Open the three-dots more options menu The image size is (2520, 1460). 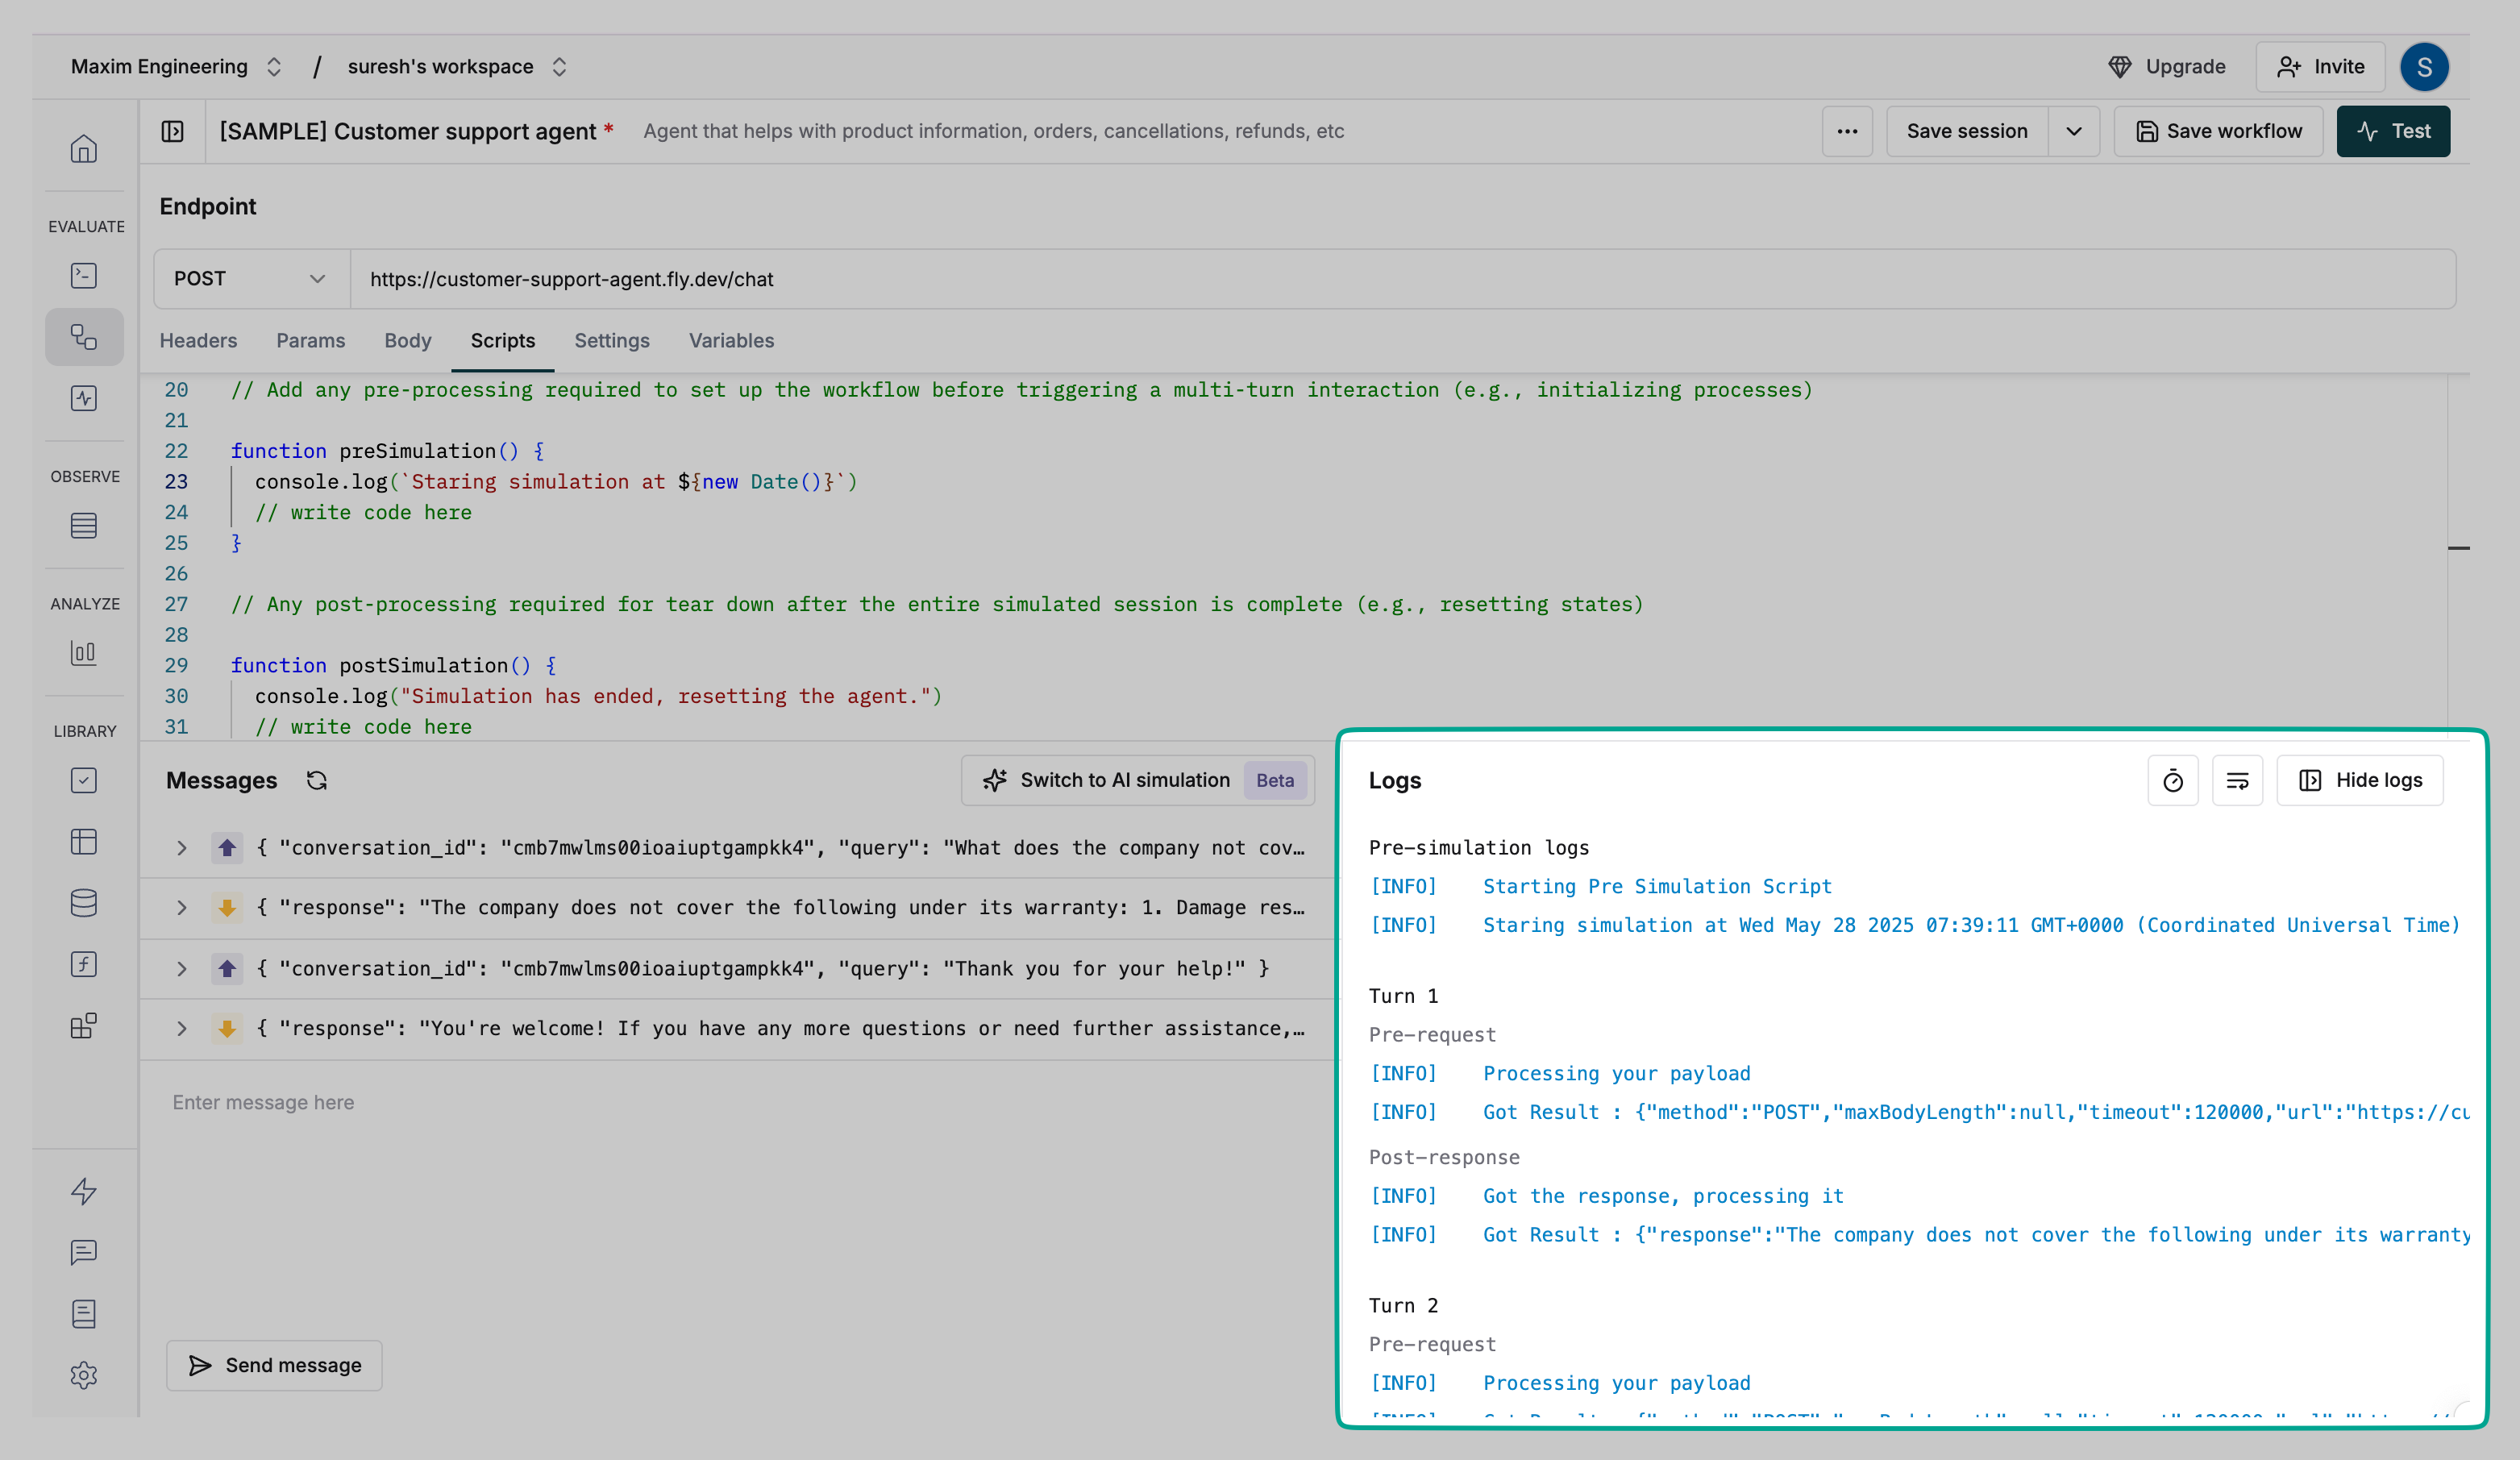coord(1847,131)
